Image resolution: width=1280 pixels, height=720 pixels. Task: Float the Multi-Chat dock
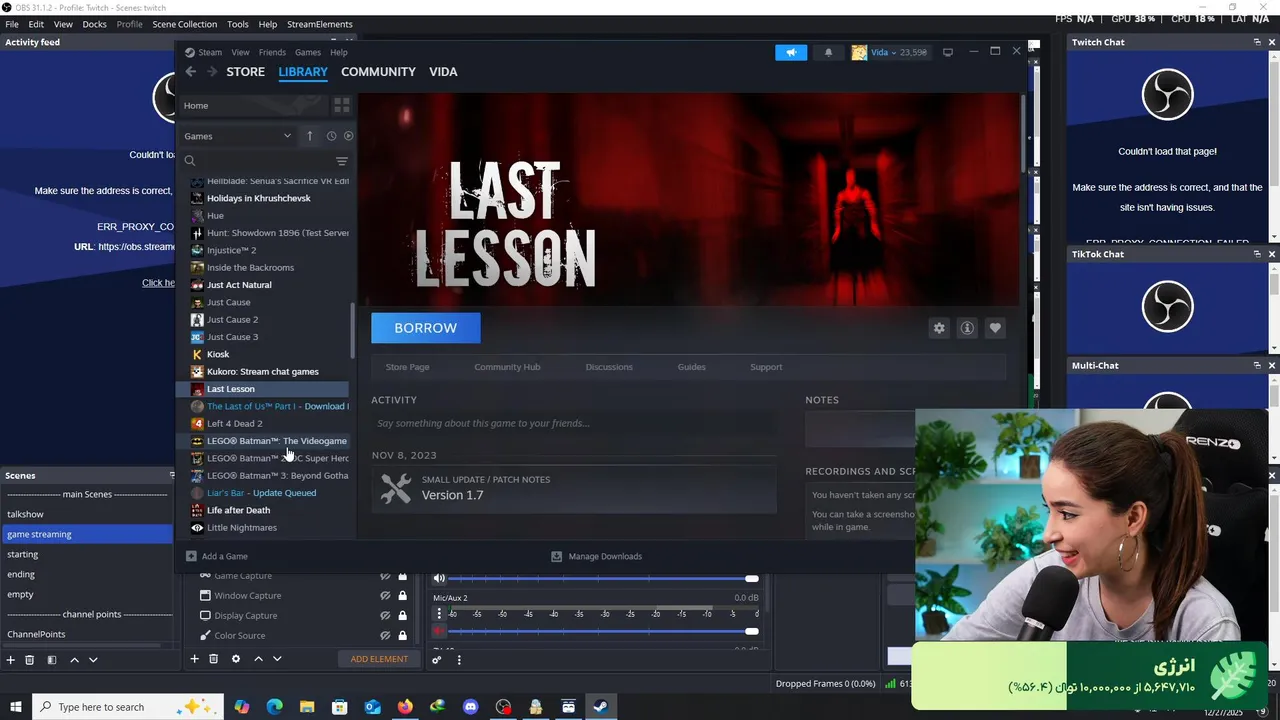tap(1257, 365)
